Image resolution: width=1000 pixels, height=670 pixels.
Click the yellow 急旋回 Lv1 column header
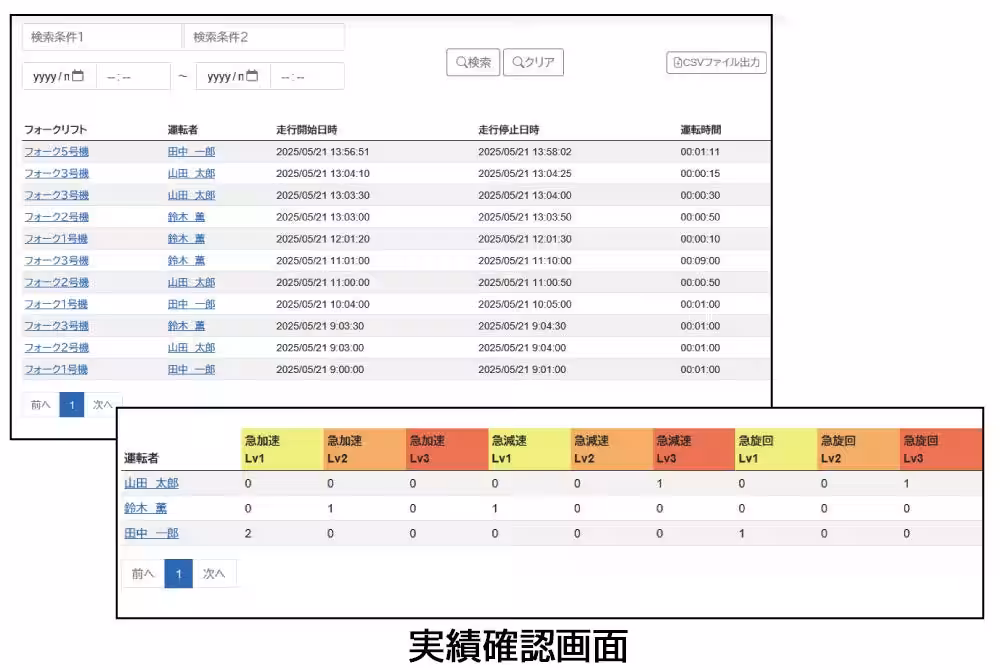pyautogui.click(x=776, y=449)
